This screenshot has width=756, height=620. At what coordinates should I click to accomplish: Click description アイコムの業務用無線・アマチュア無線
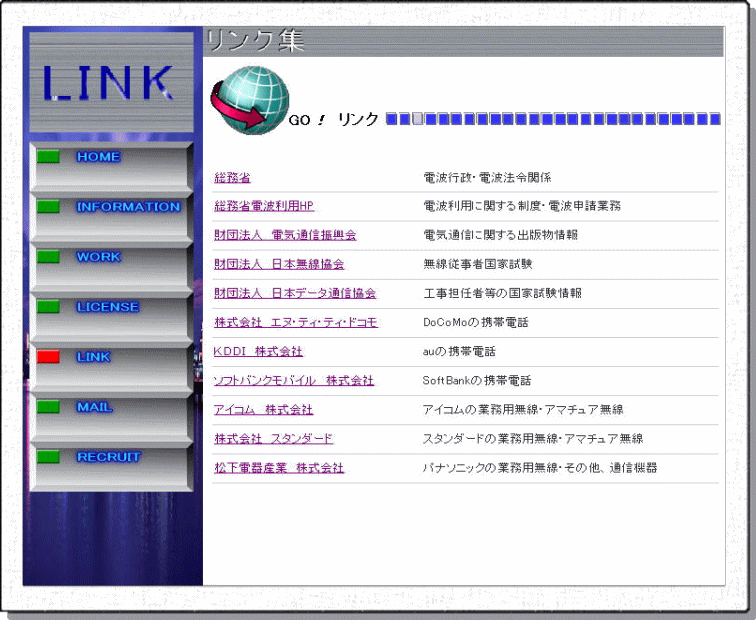click(x=523, y=410)
